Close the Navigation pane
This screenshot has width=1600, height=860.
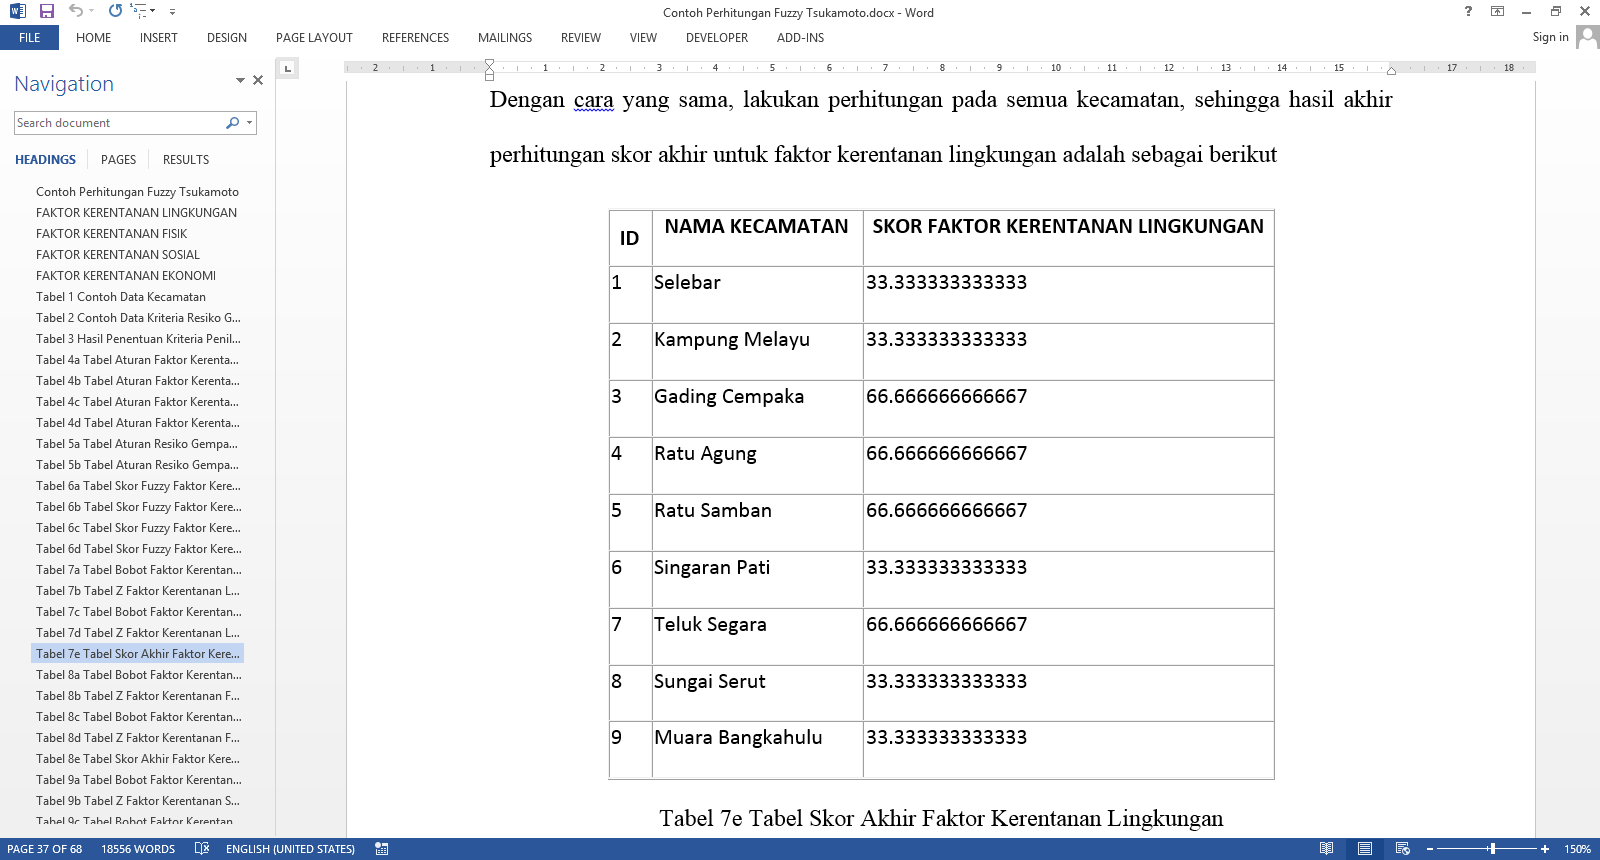click(x=258, y=80)
